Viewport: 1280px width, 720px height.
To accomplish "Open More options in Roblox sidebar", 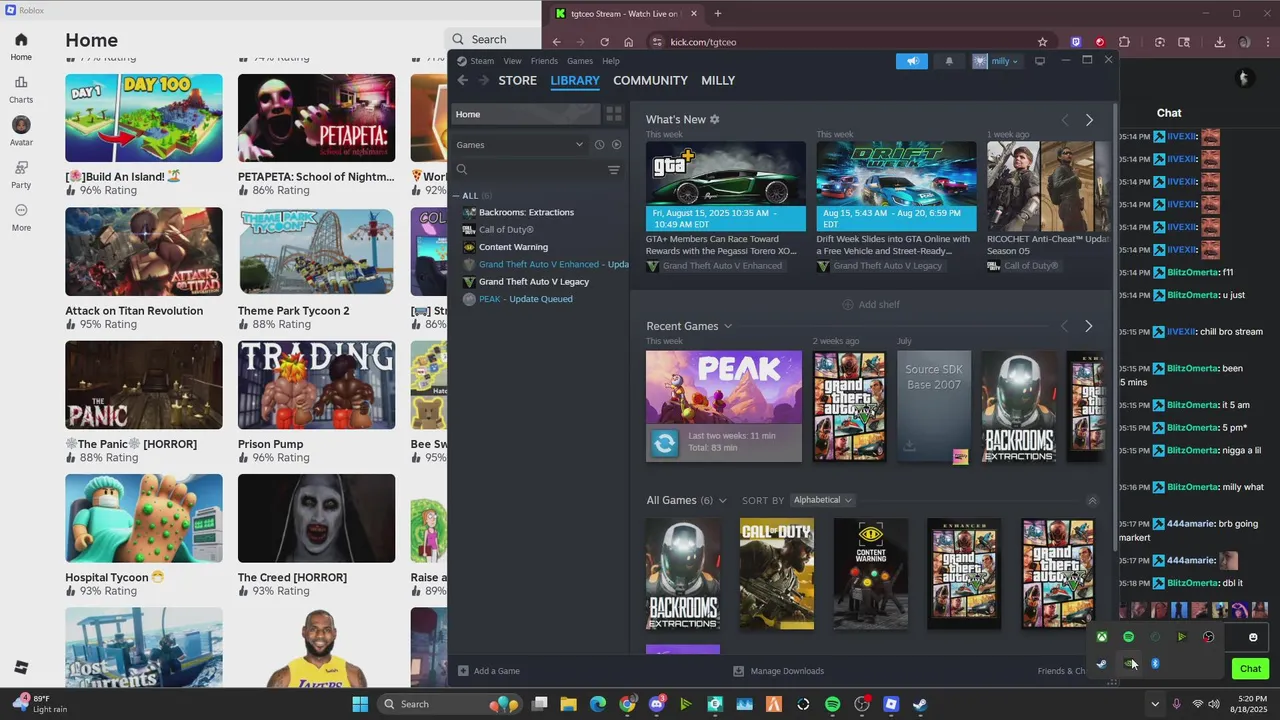I will (21, 217).
